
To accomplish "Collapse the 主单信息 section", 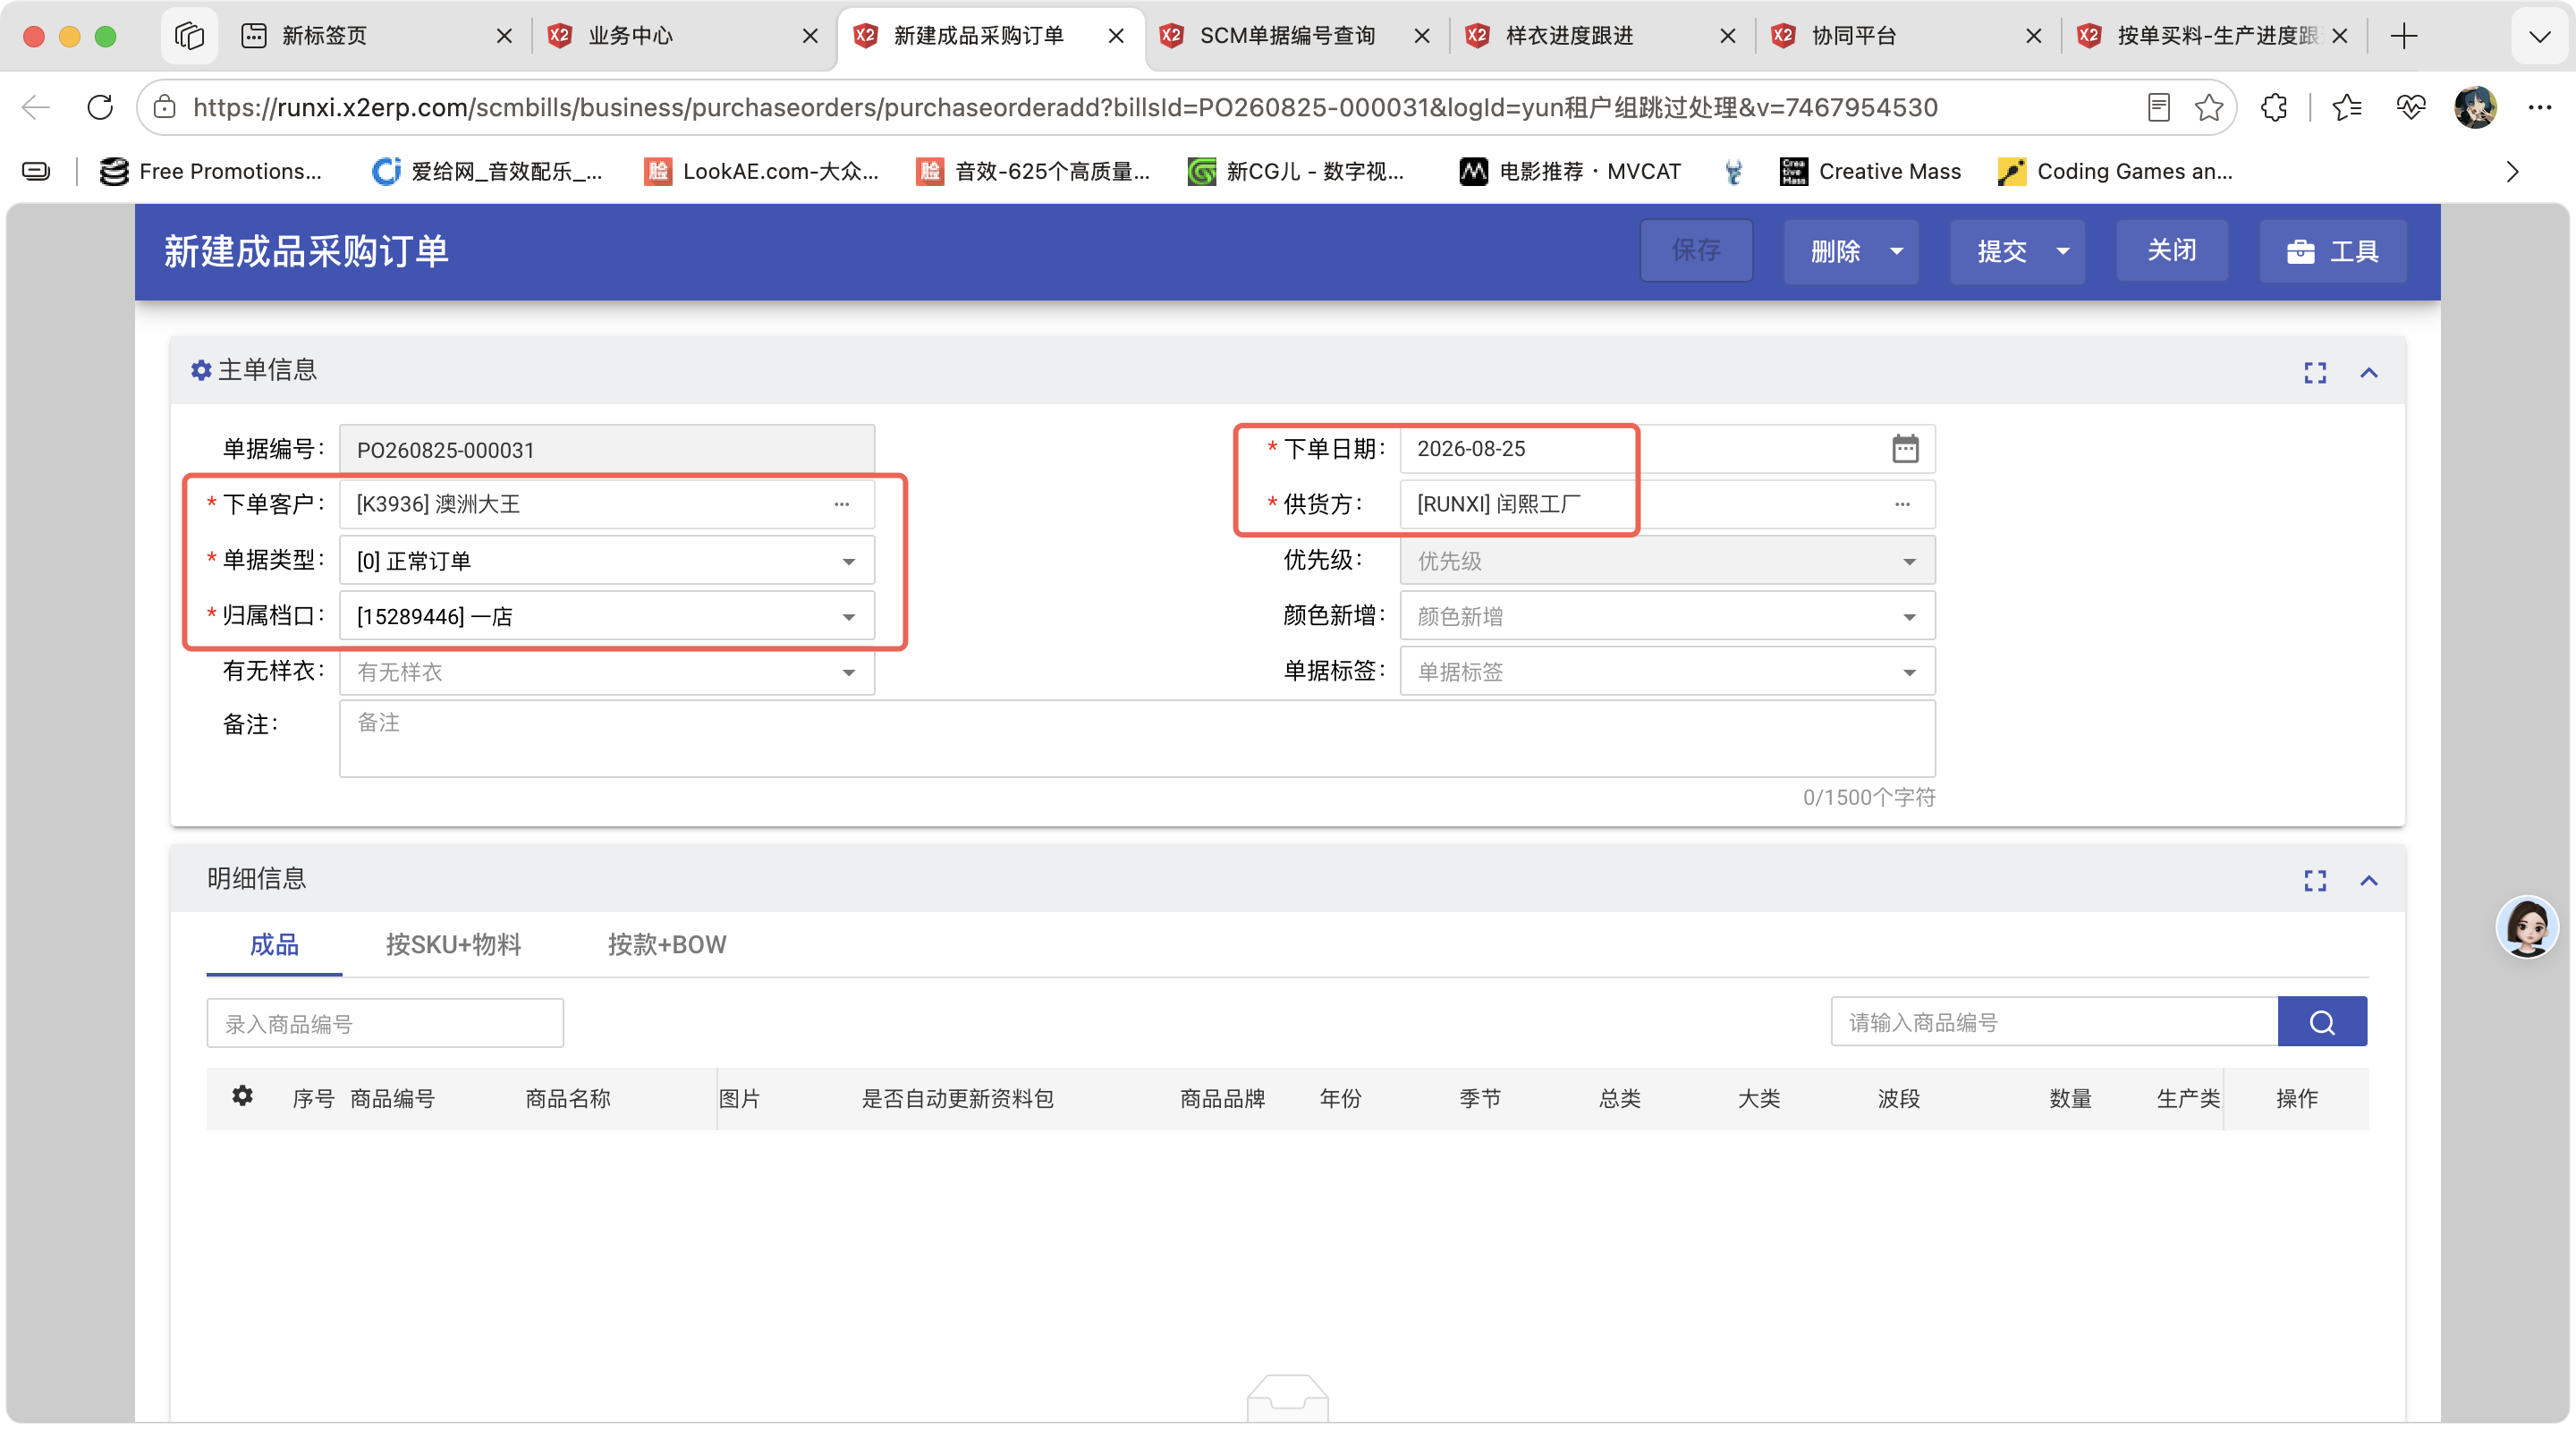I will 2369,373.
